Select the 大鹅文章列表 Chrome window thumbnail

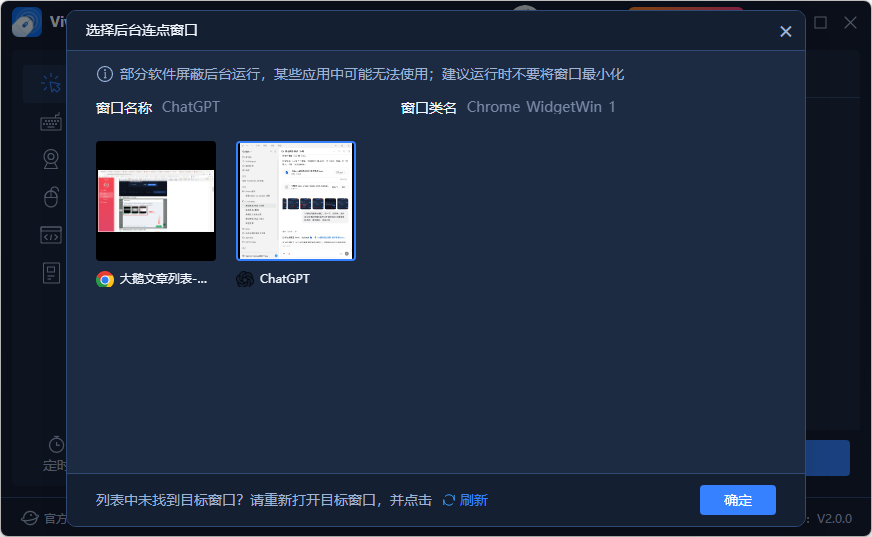[x=156, y=201]
